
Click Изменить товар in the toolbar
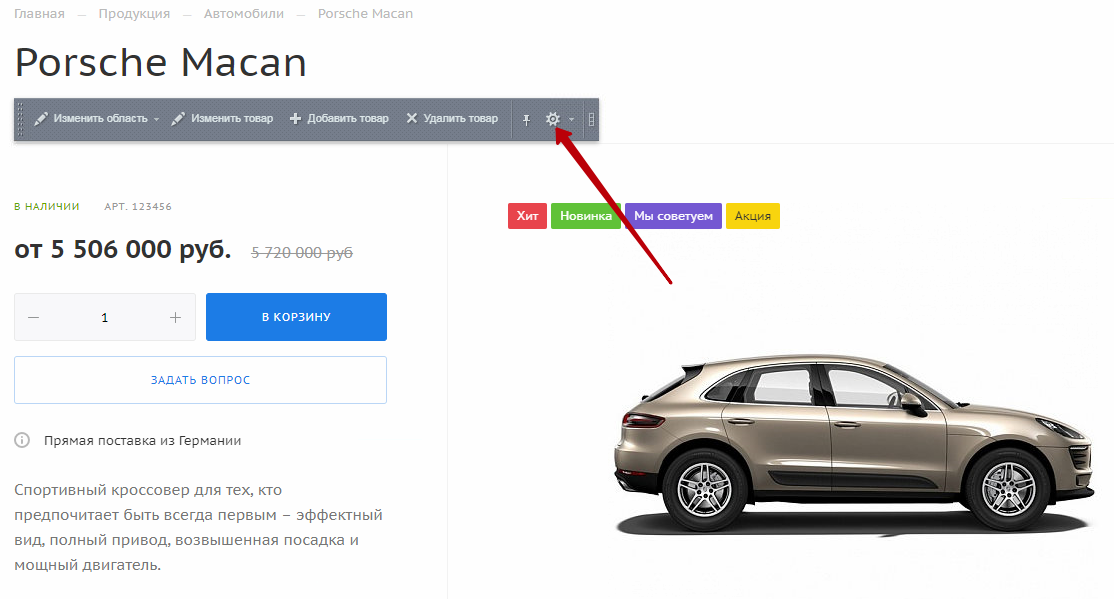tap(222, 119)
